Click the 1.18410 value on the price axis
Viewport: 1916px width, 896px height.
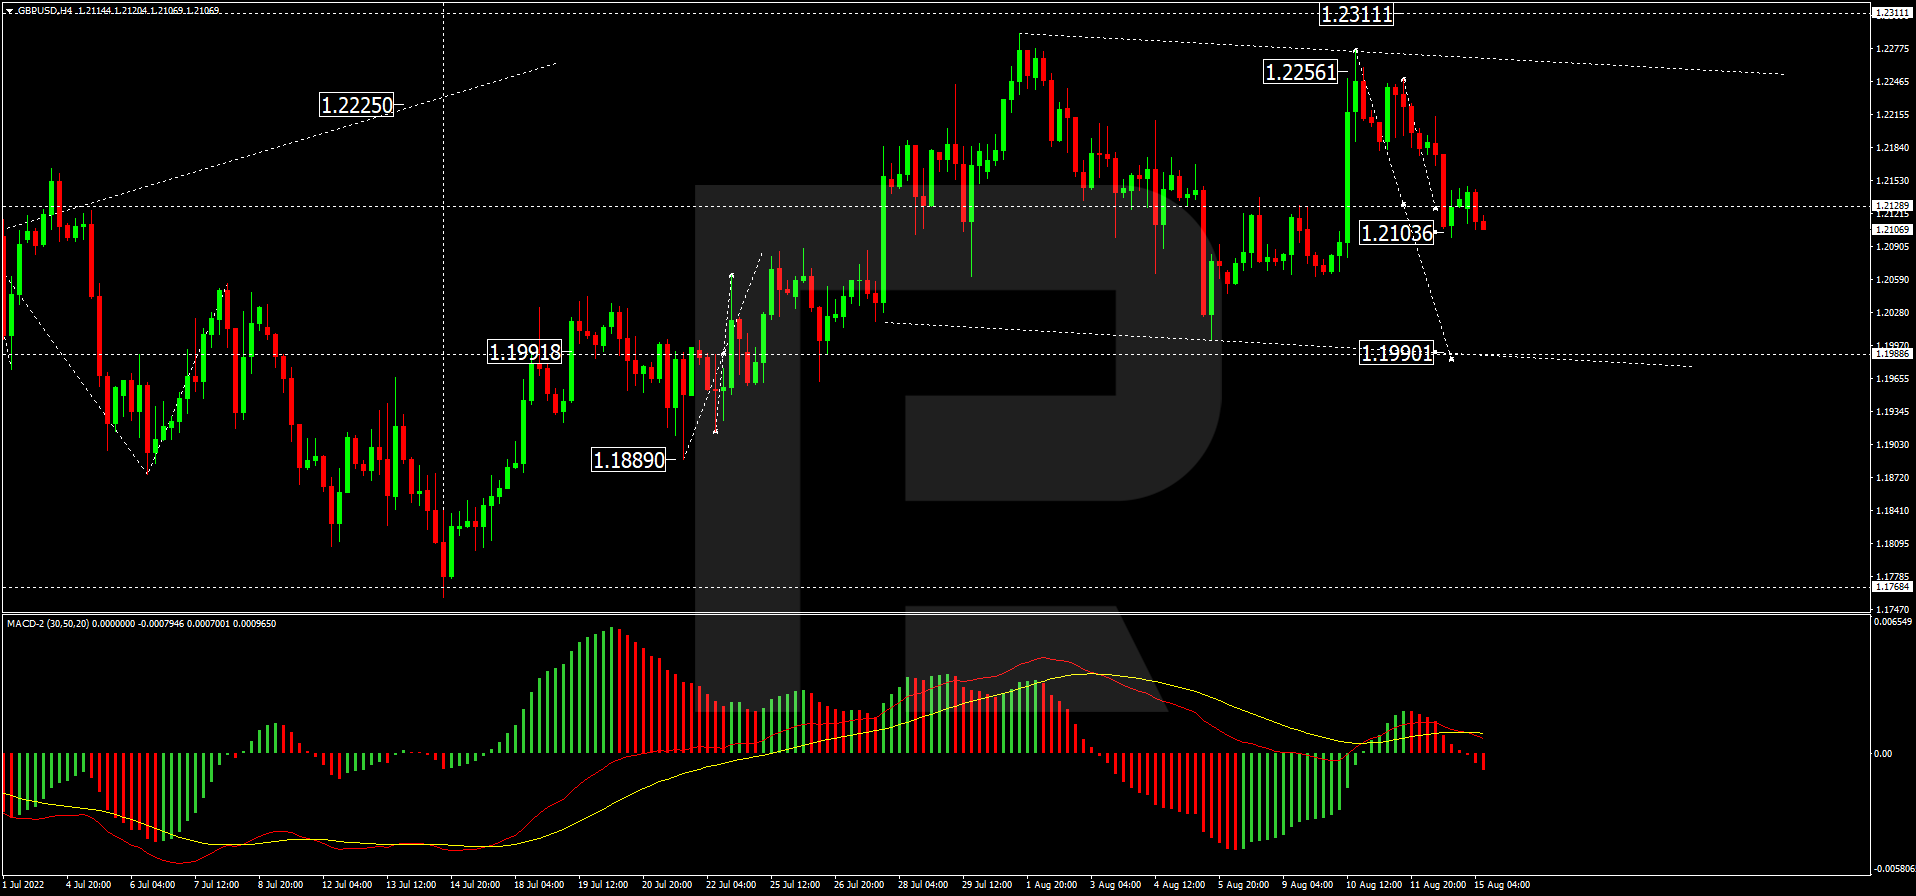[1893, 511]
